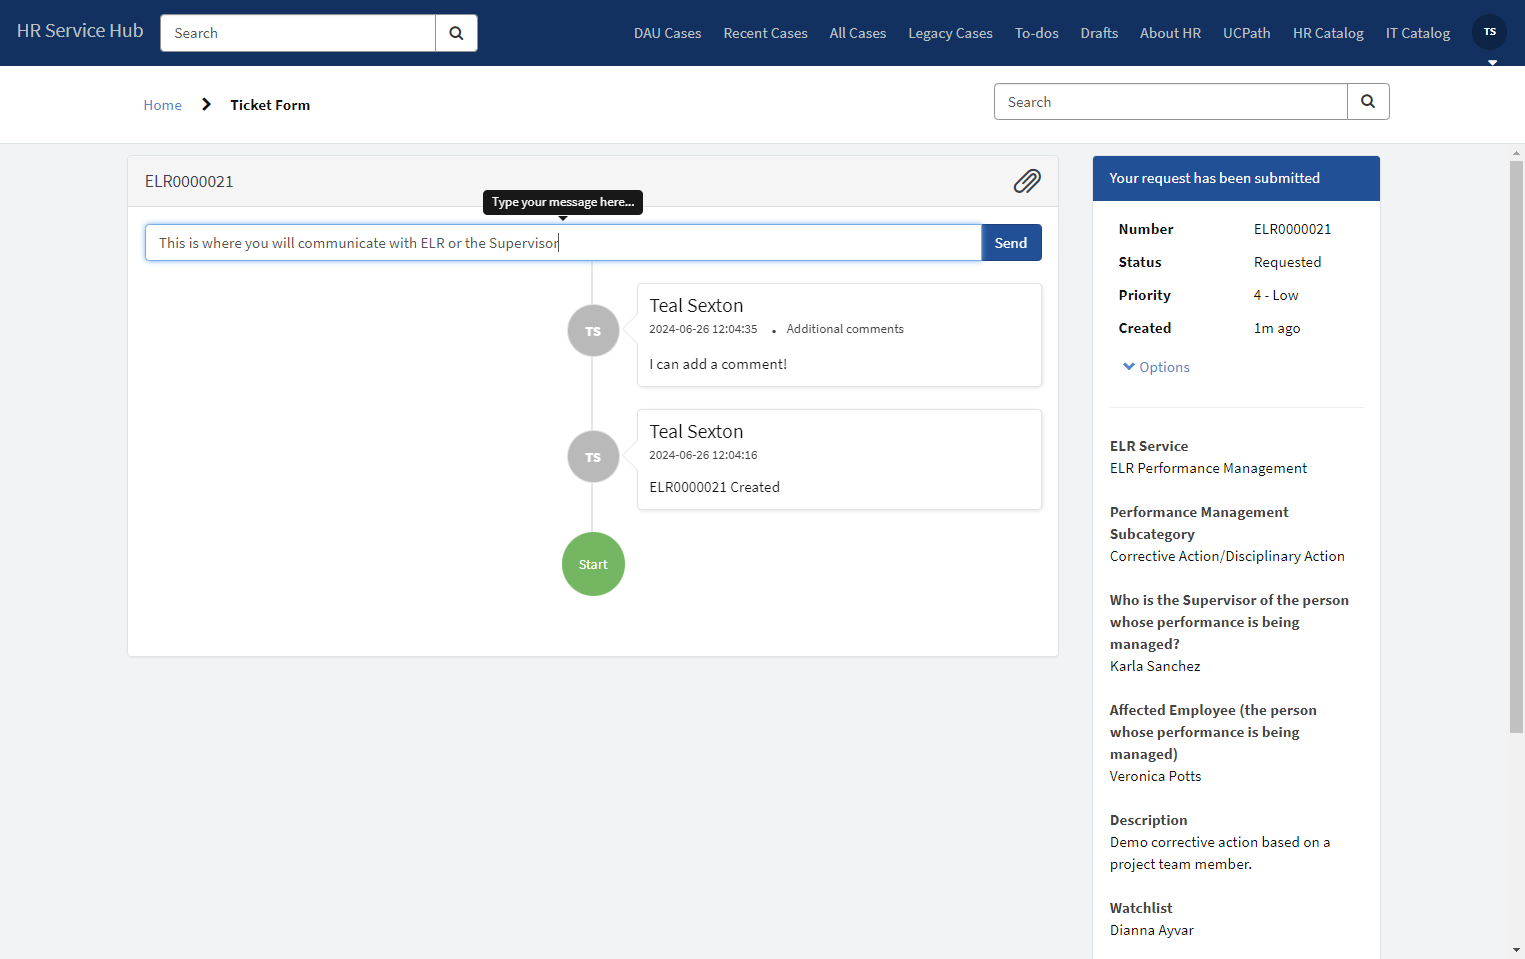Click the HR Service Hub logo text
The image size is (1525, 959).
click(80, 31)
